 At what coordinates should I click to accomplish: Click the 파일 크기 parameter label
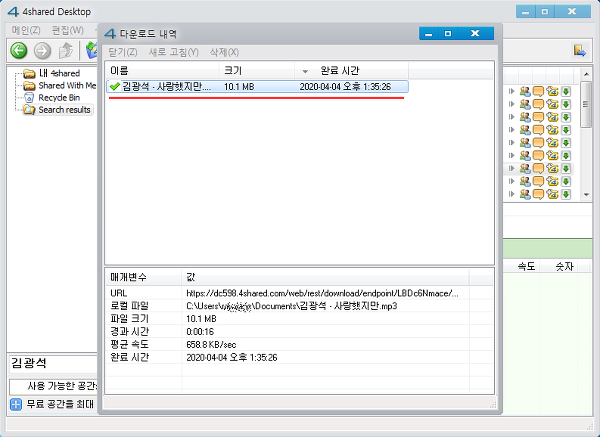click(129, 318)
